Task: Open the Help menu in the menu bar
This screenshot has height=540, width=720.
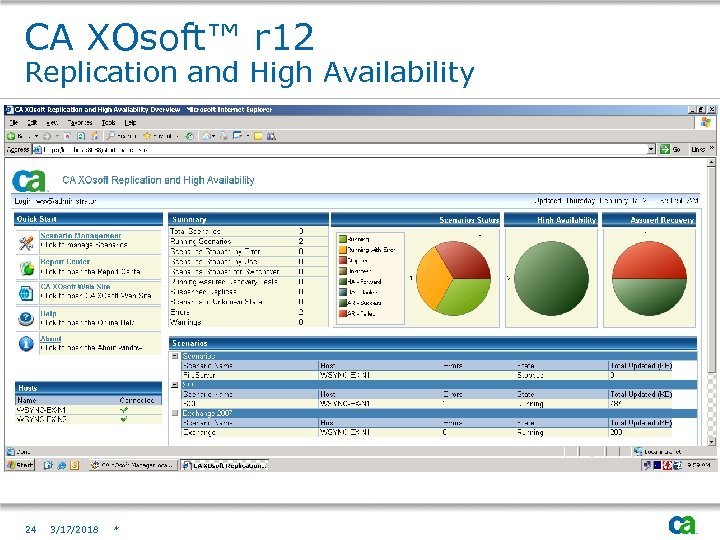Action: 130,123
